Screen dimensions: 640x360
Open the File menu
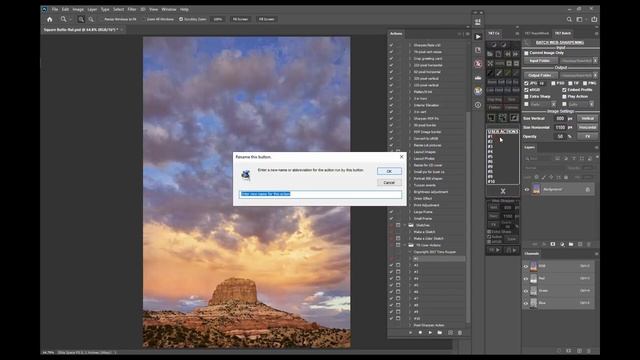(x=55, y=9)
